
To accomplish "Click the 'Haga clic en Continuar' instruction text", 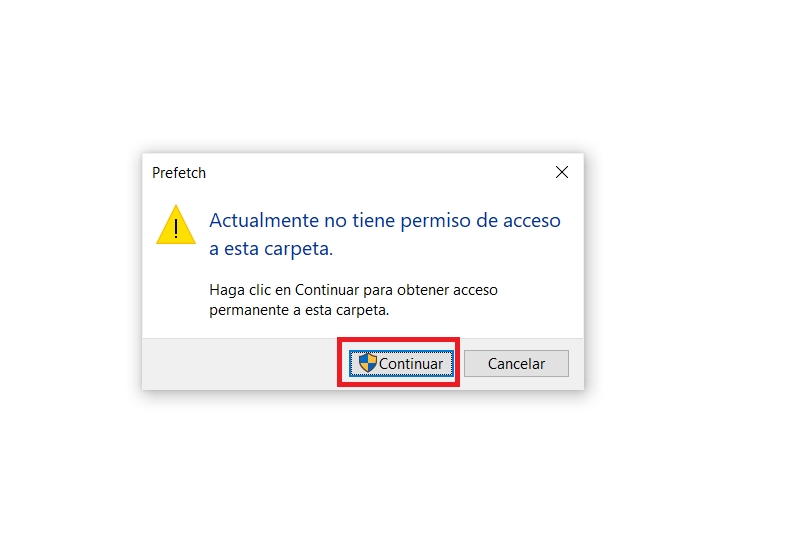I will (353, 300).
